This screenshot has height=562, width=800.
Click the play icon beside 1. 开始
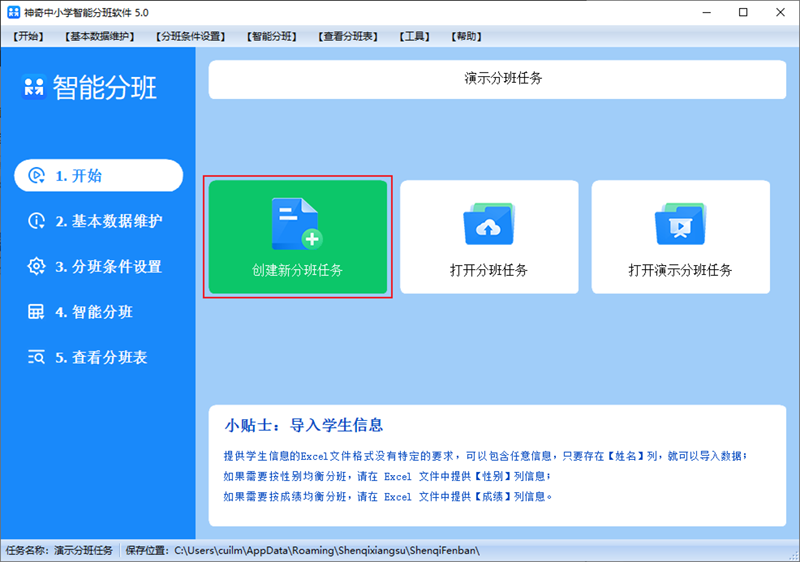(x=37, y=175)
